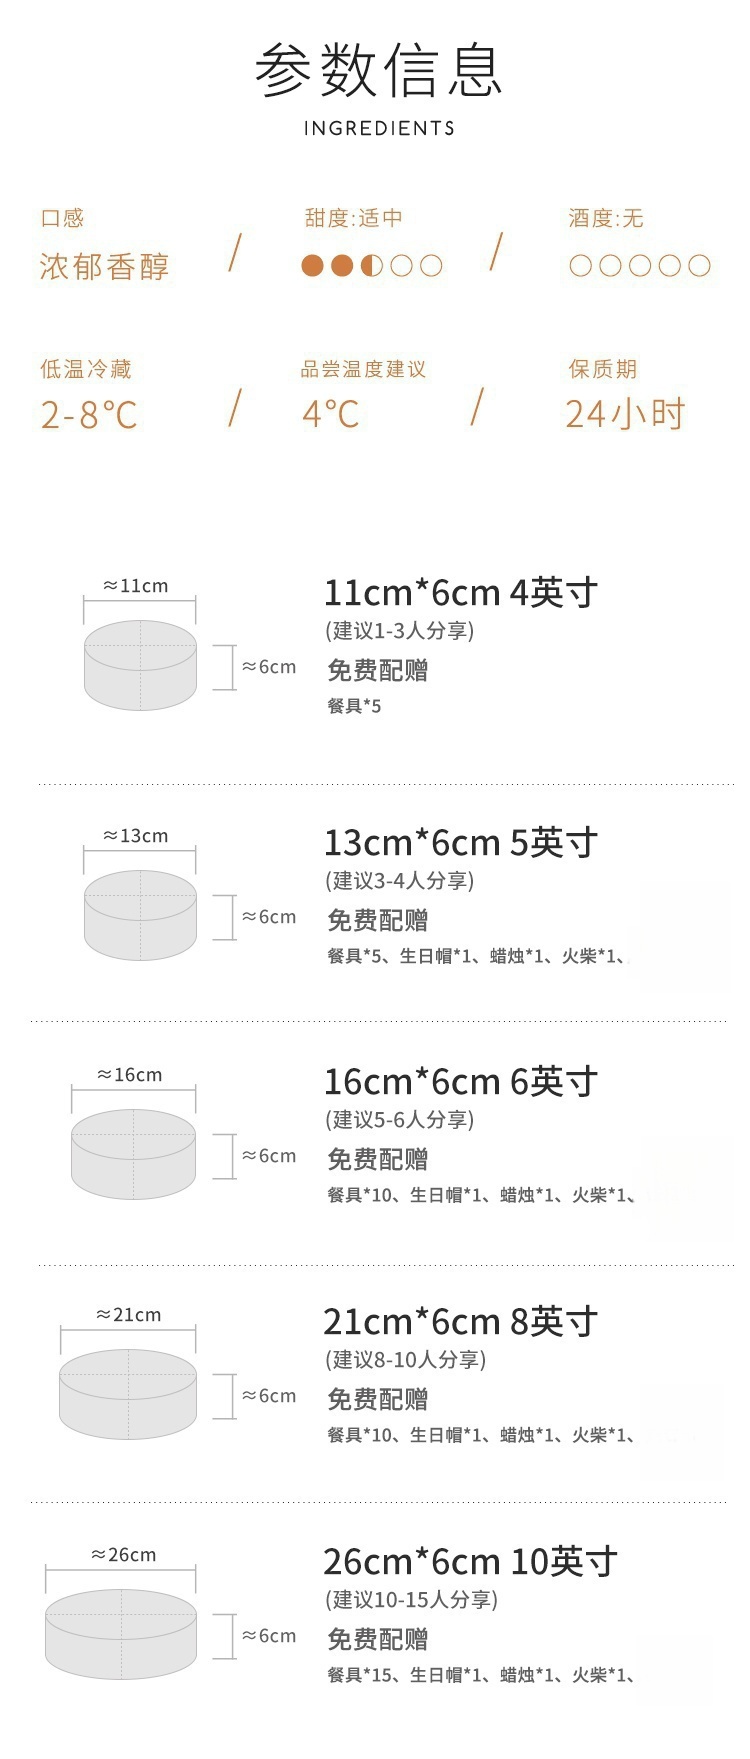Click the 13cm cake diagram
Image resolution: width=750 pixels, height=1759 pixels.
coord(140,915)
